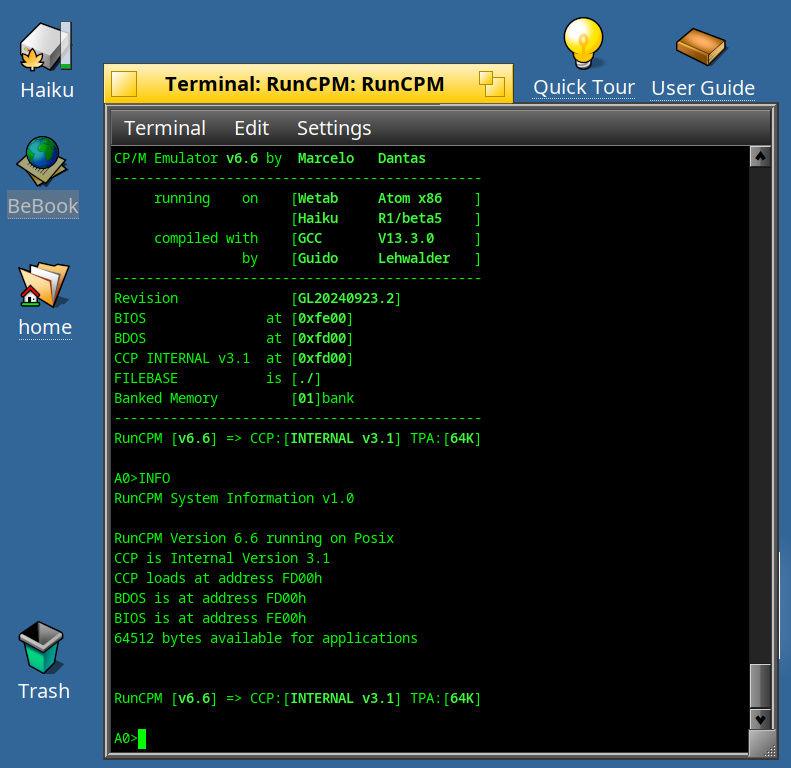The width and height of the screenshot is (791, 768).
Task: Click the final A0> prompt cursor
Action: tap(142, 738)
